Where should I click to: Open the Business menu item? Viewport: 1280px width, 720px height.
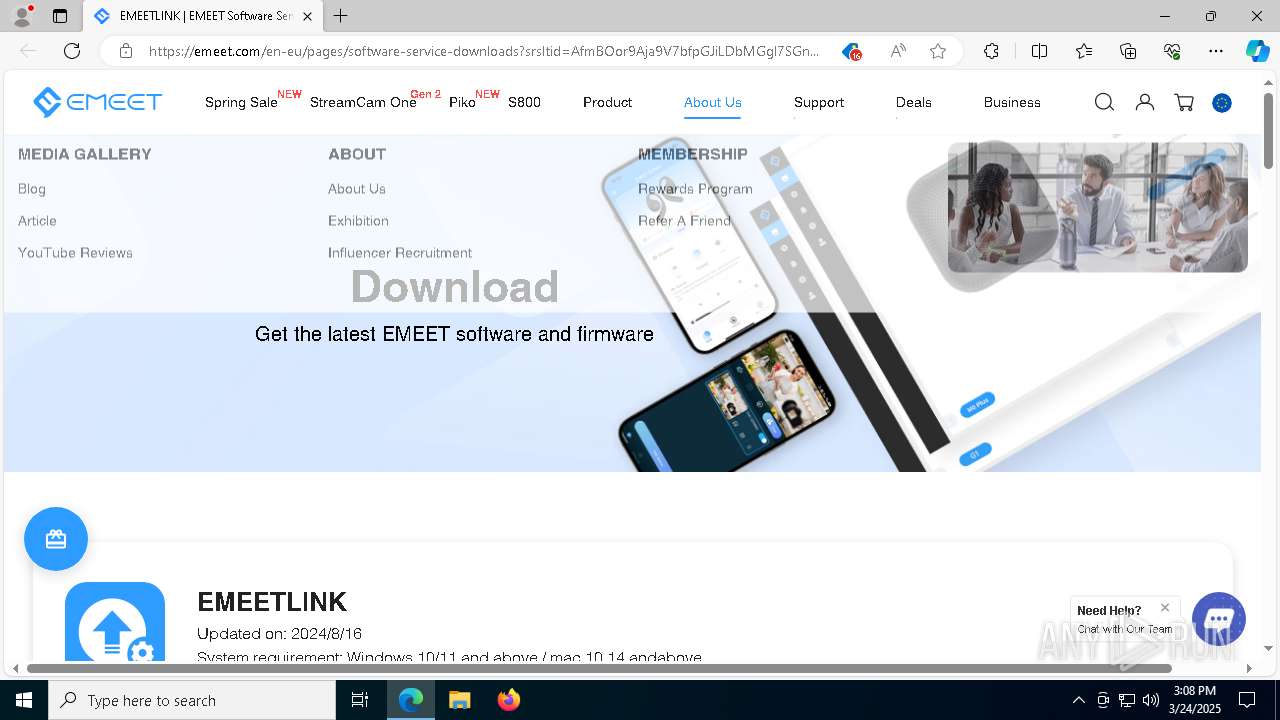pos(1012,102)
